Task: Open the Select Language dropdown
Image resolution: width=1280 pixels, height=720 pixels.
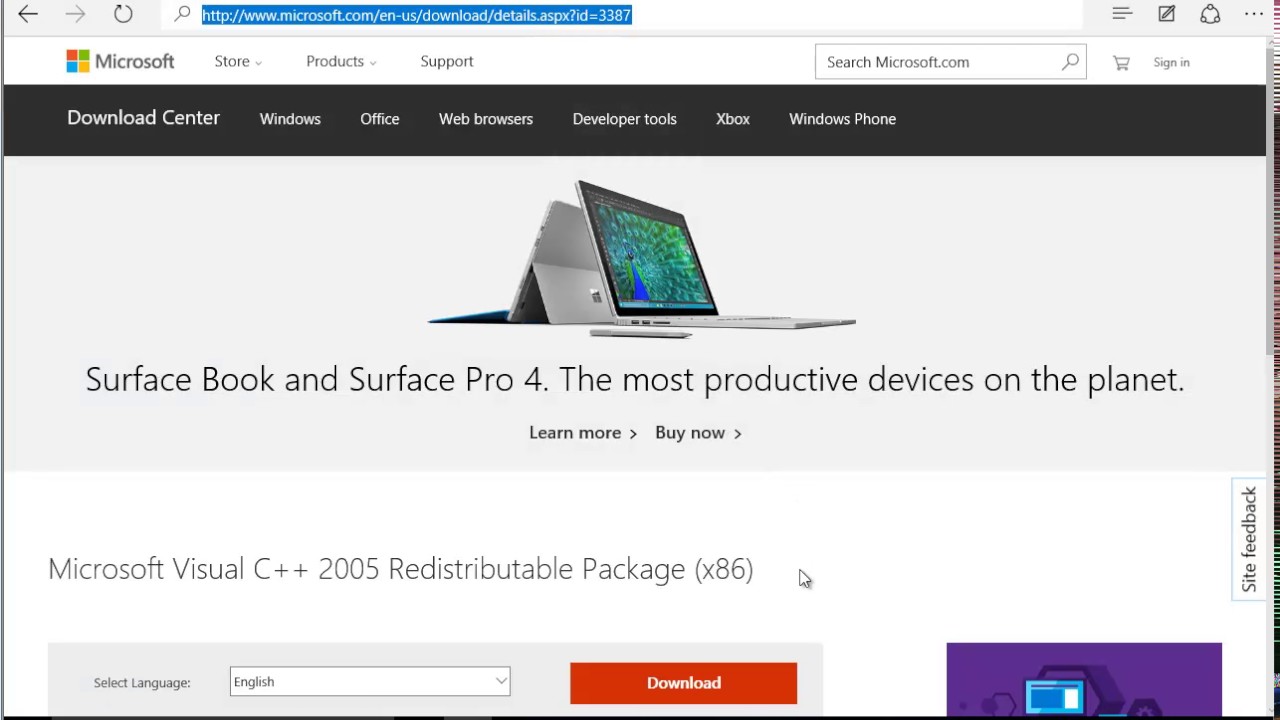Action: pyautogui.click(x=370, y=682)
